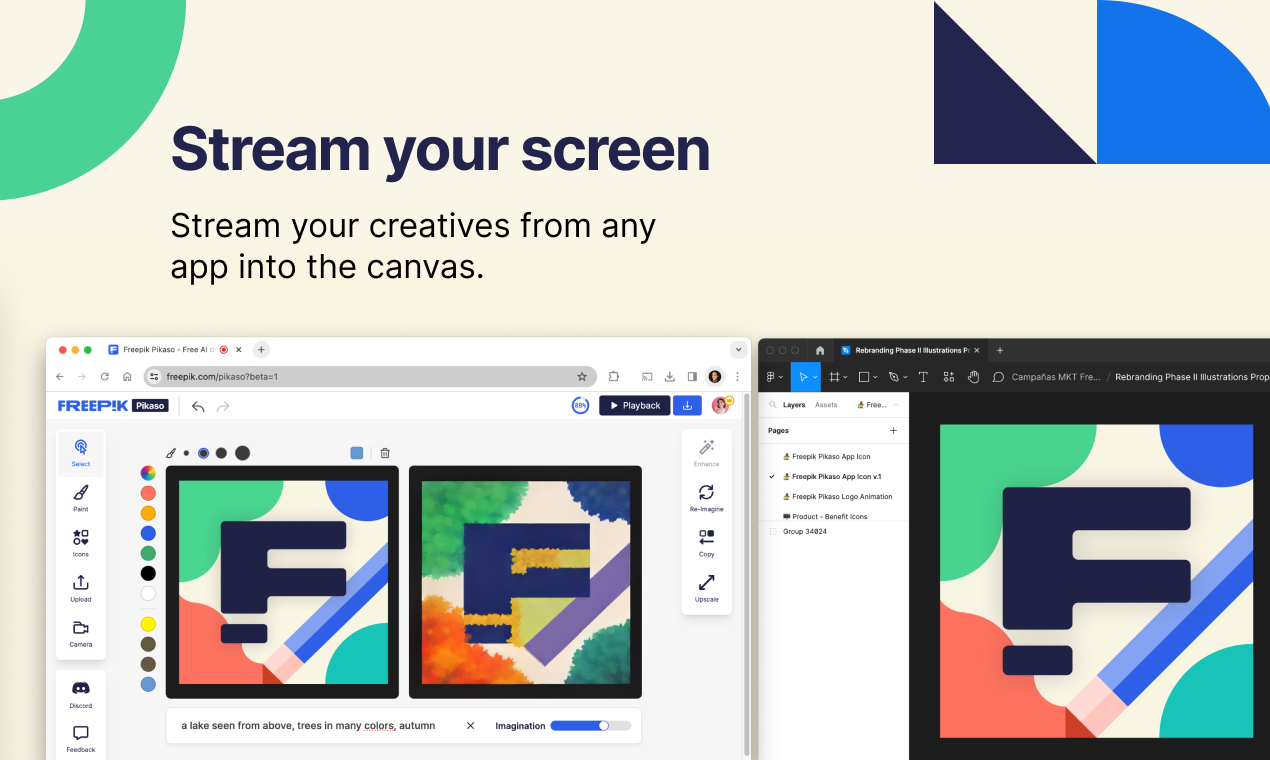Select the Comment tool in Figma
1270x760 pixels.
pyautogui.click(x=998, y=377)
